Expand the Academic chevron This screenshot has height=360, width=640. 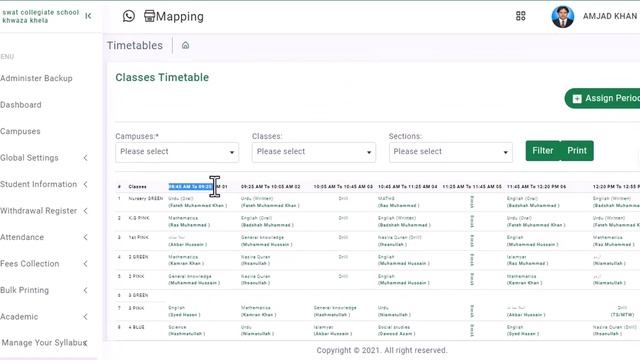(x=85, y=317)
